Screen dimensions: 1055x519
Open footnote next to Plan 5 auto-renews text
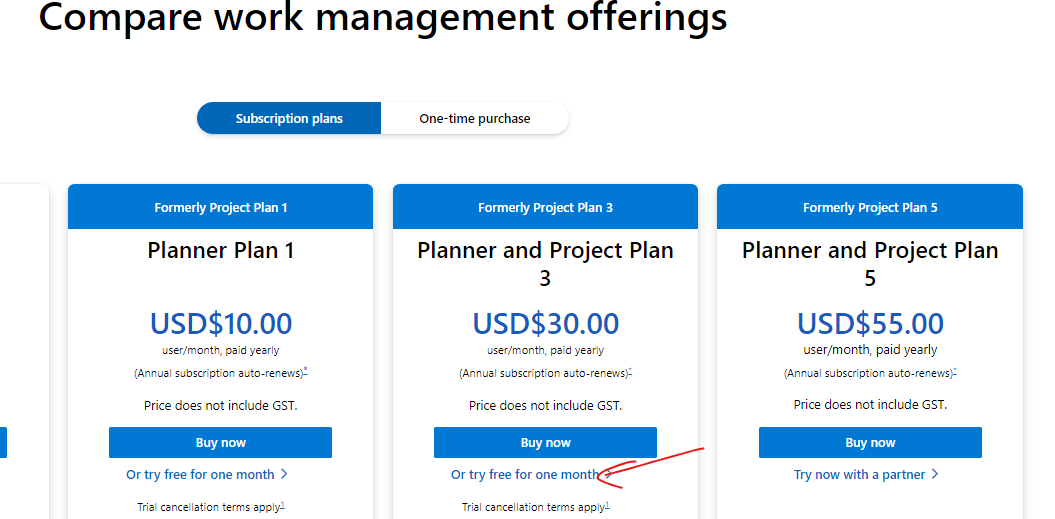coord(955,370)
